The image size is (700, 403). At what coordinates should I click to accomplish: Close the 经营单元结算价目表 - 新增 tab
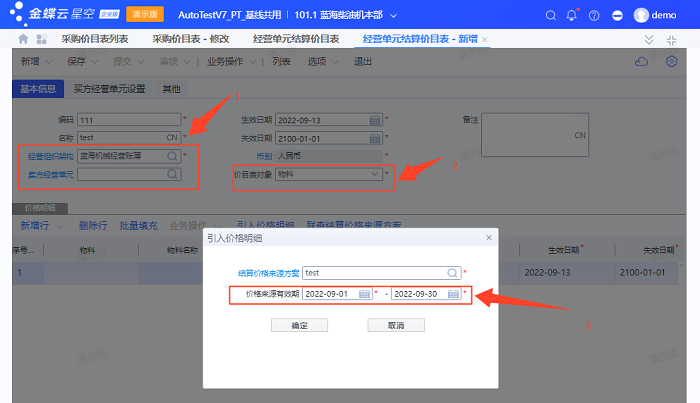pyautogui.click(x=484, y=40)
